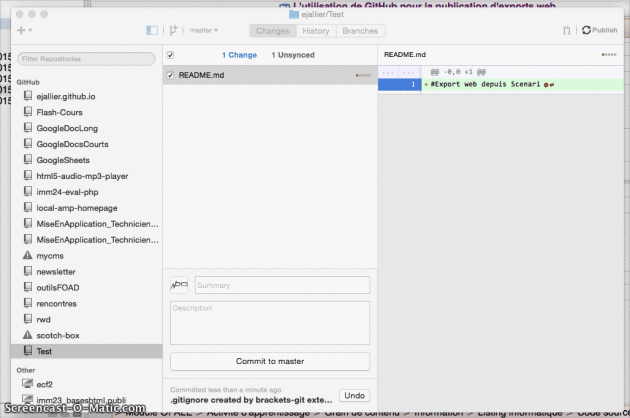Uncheck the README.md file checkbox

(x=170, y=75)
